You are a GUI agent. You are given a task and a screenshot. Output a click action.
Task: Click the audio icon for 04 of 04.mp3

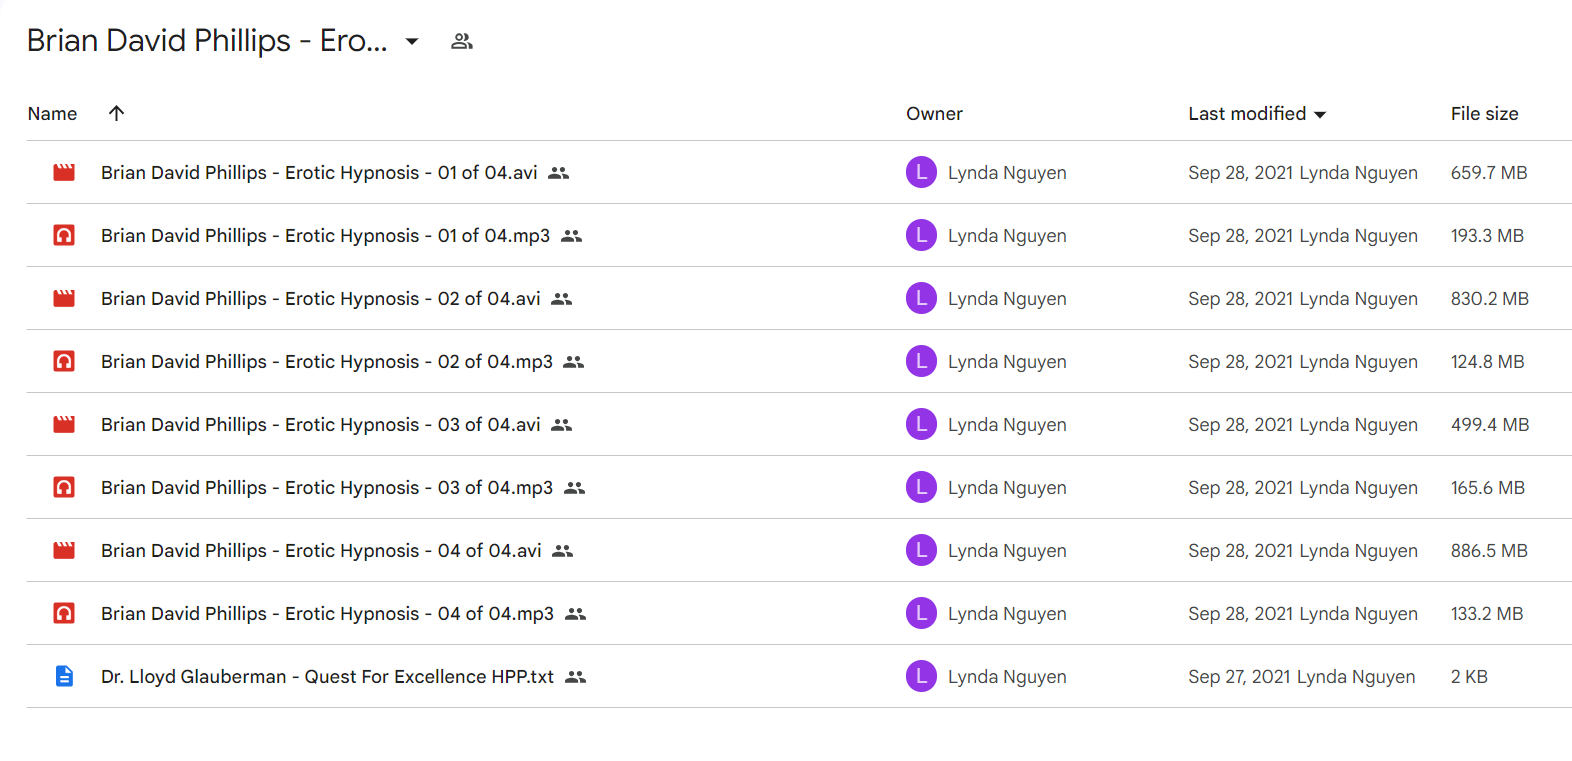64,613
